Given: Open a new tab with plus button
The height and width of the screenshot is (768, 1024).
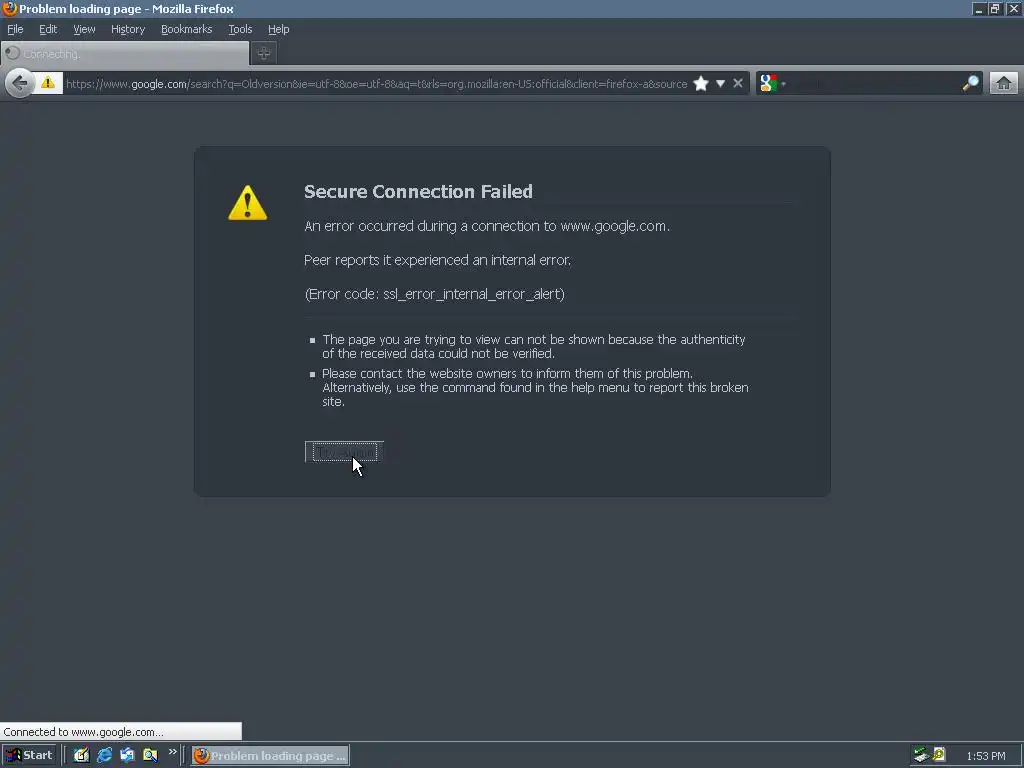Looking at the screenshot, I should point(264,54).
